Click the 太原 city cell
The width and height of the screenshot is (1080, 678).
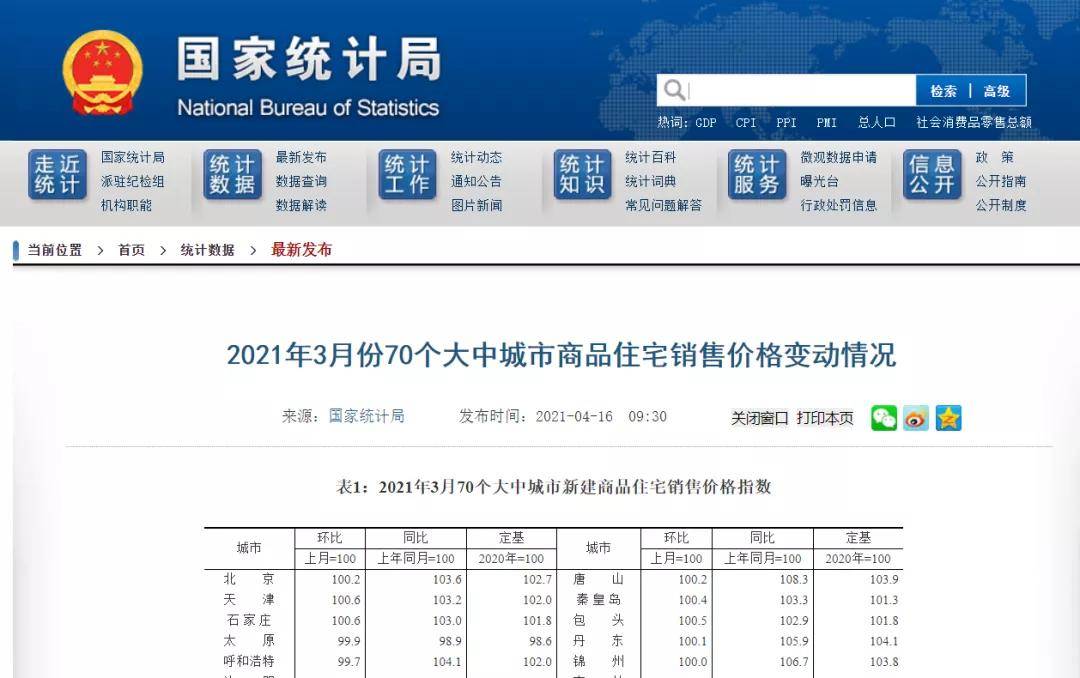coord(249,641)
